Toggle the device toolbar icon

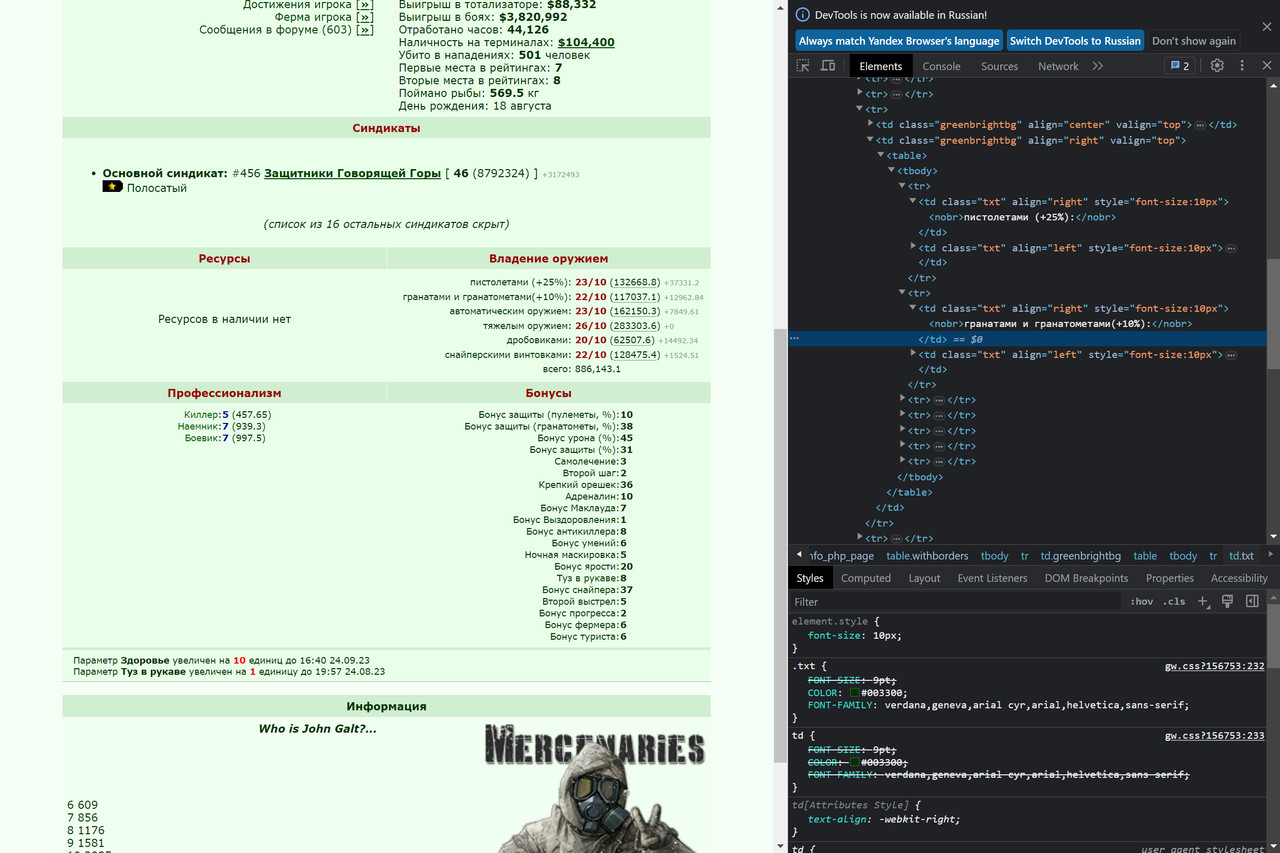point(828,66)
